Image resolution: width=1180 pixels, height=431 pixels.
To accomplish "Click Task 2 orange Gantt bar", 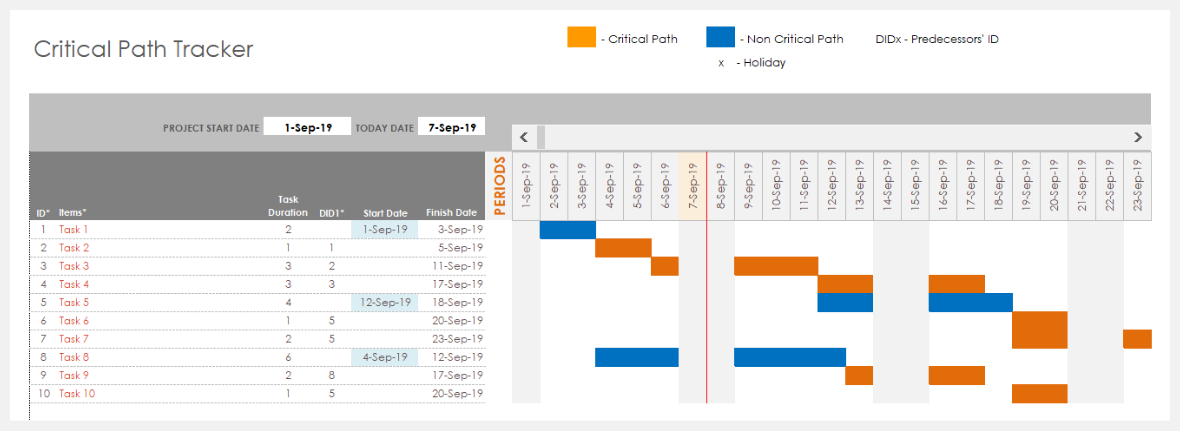I will 623,248.
